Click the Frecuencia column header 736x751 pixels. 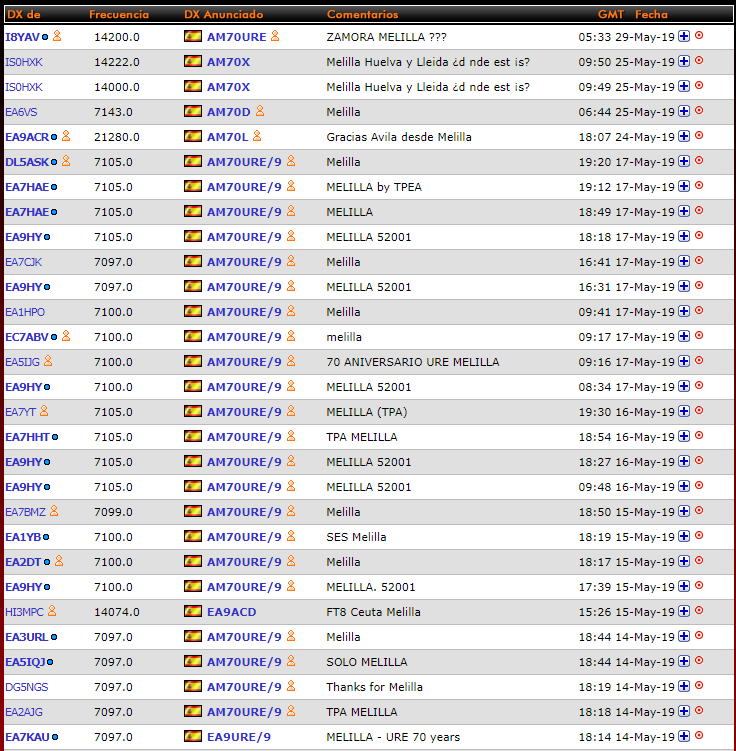click(x=118, y=15)
